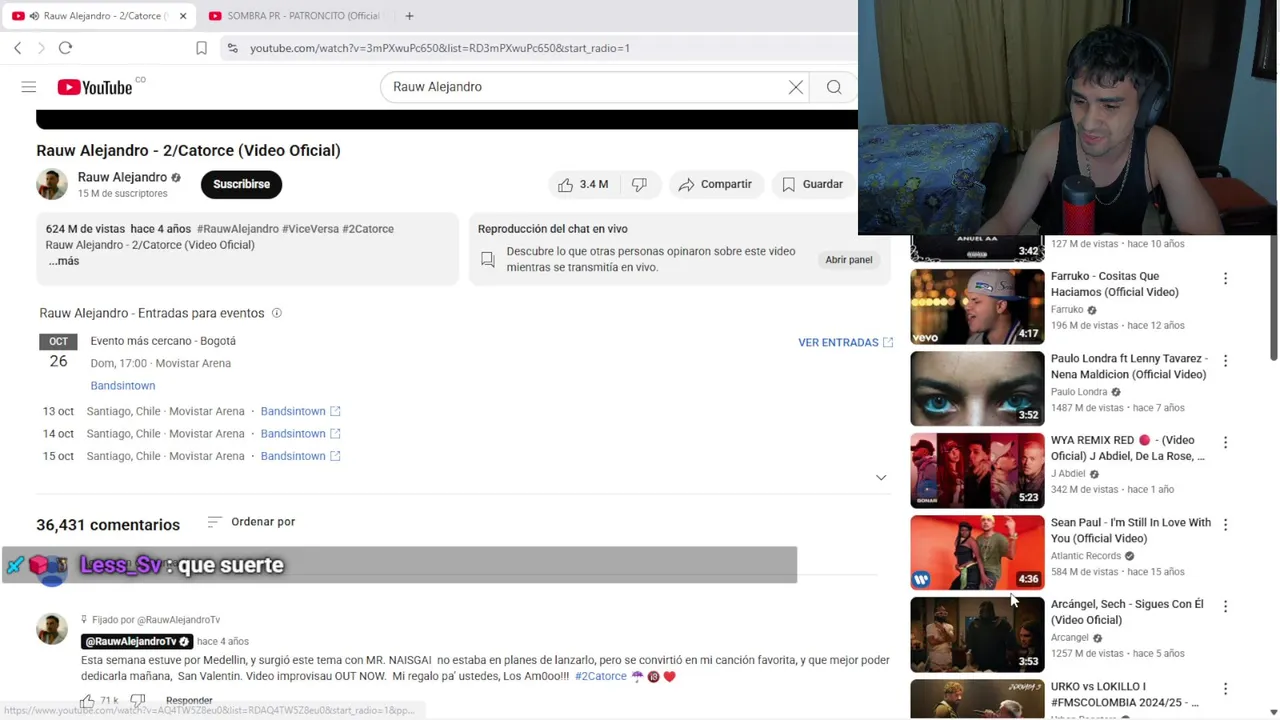Screen dimensions: 1280x720
Task: Open pinned comment author avatar
Action: coord(52,629)
